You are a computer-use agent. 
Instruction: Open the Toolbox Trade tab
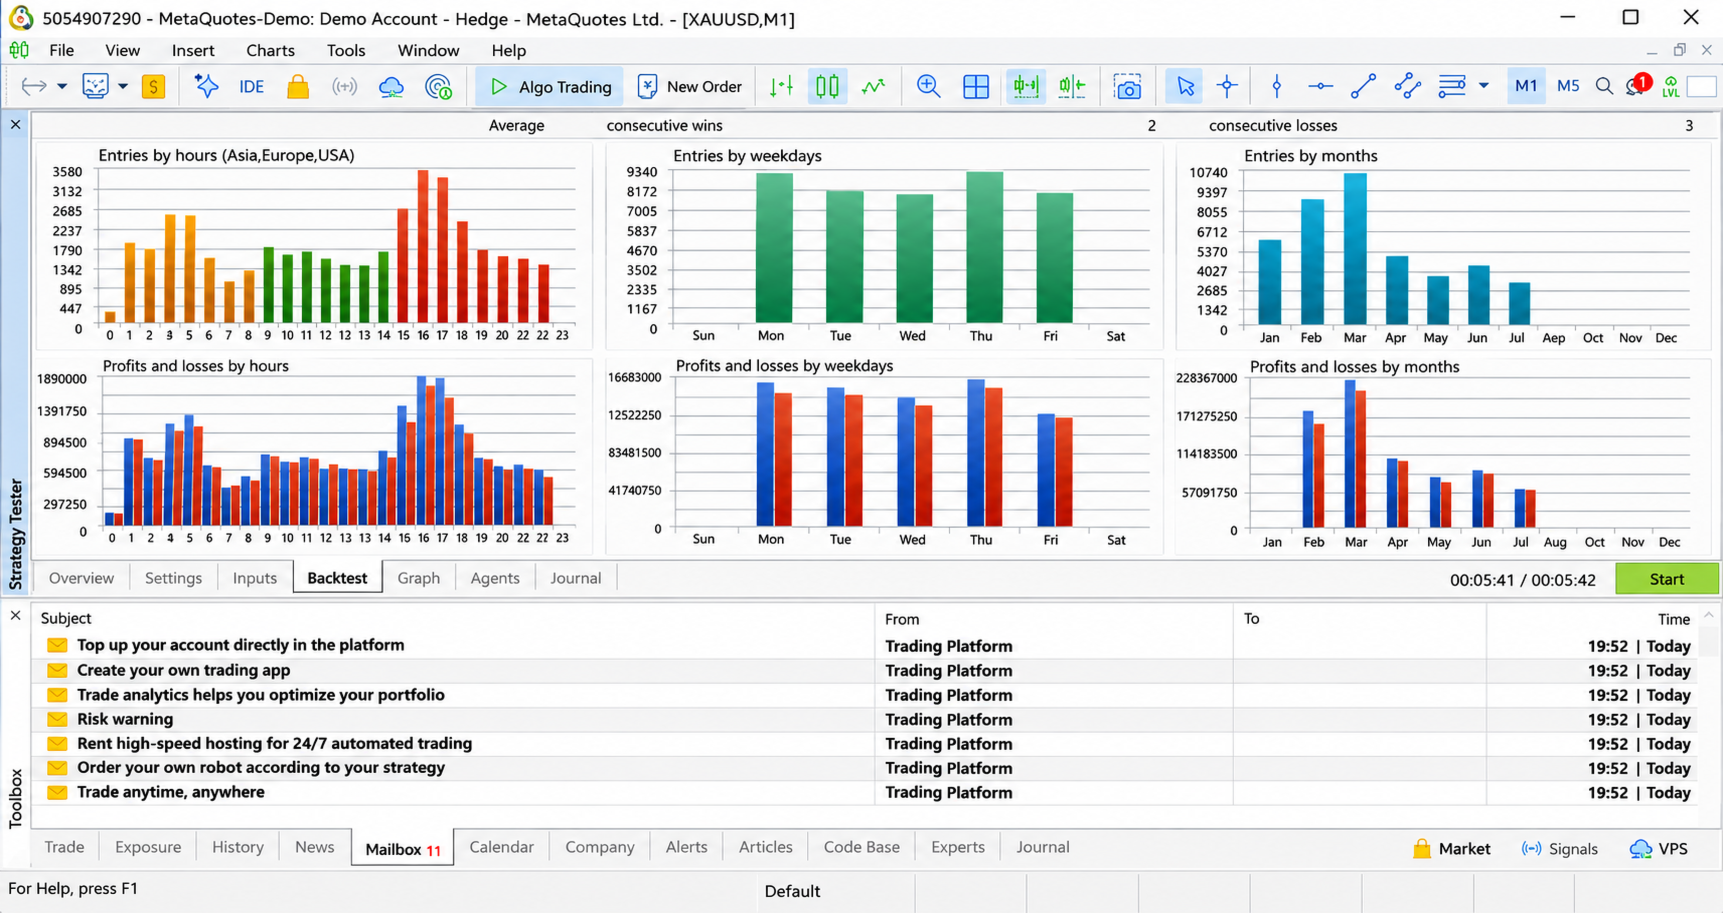click(64, 847)
